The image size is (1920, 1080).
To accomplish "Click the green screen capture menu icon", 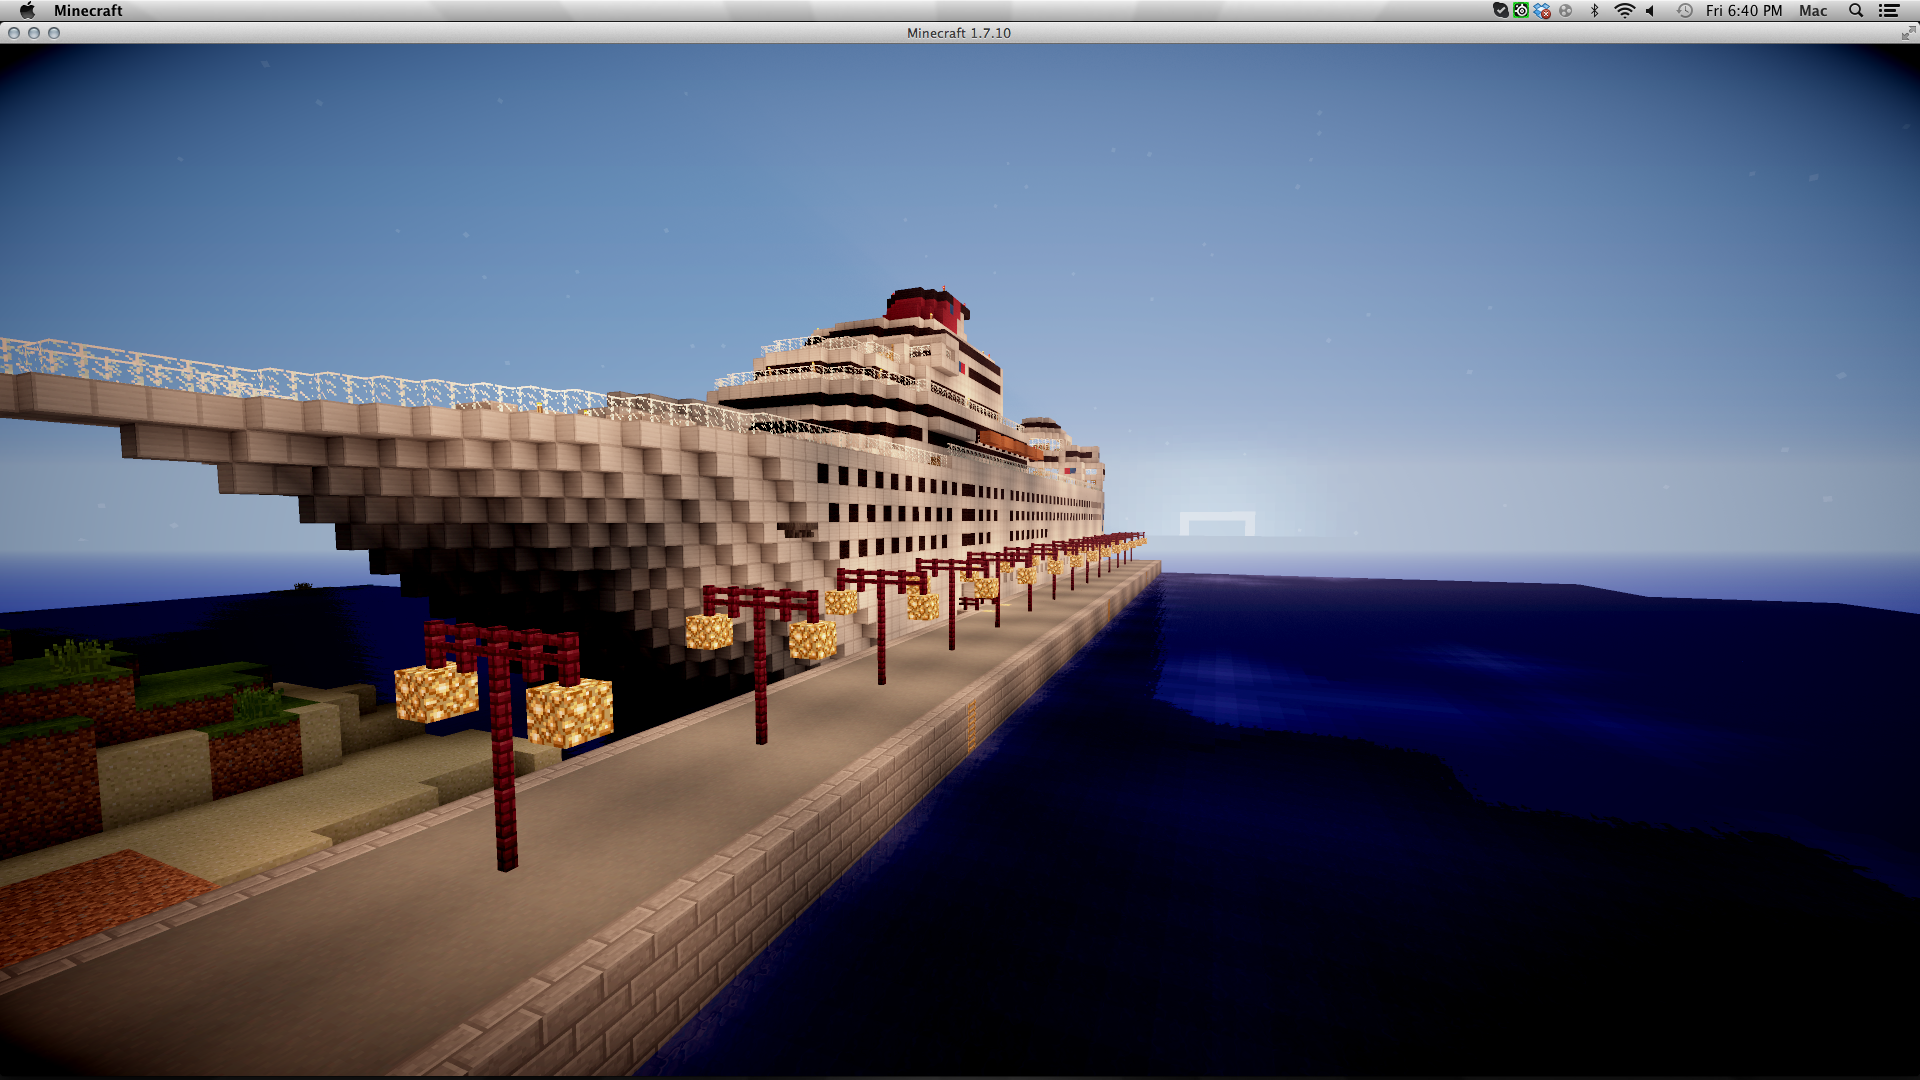I will [1521, 10].
